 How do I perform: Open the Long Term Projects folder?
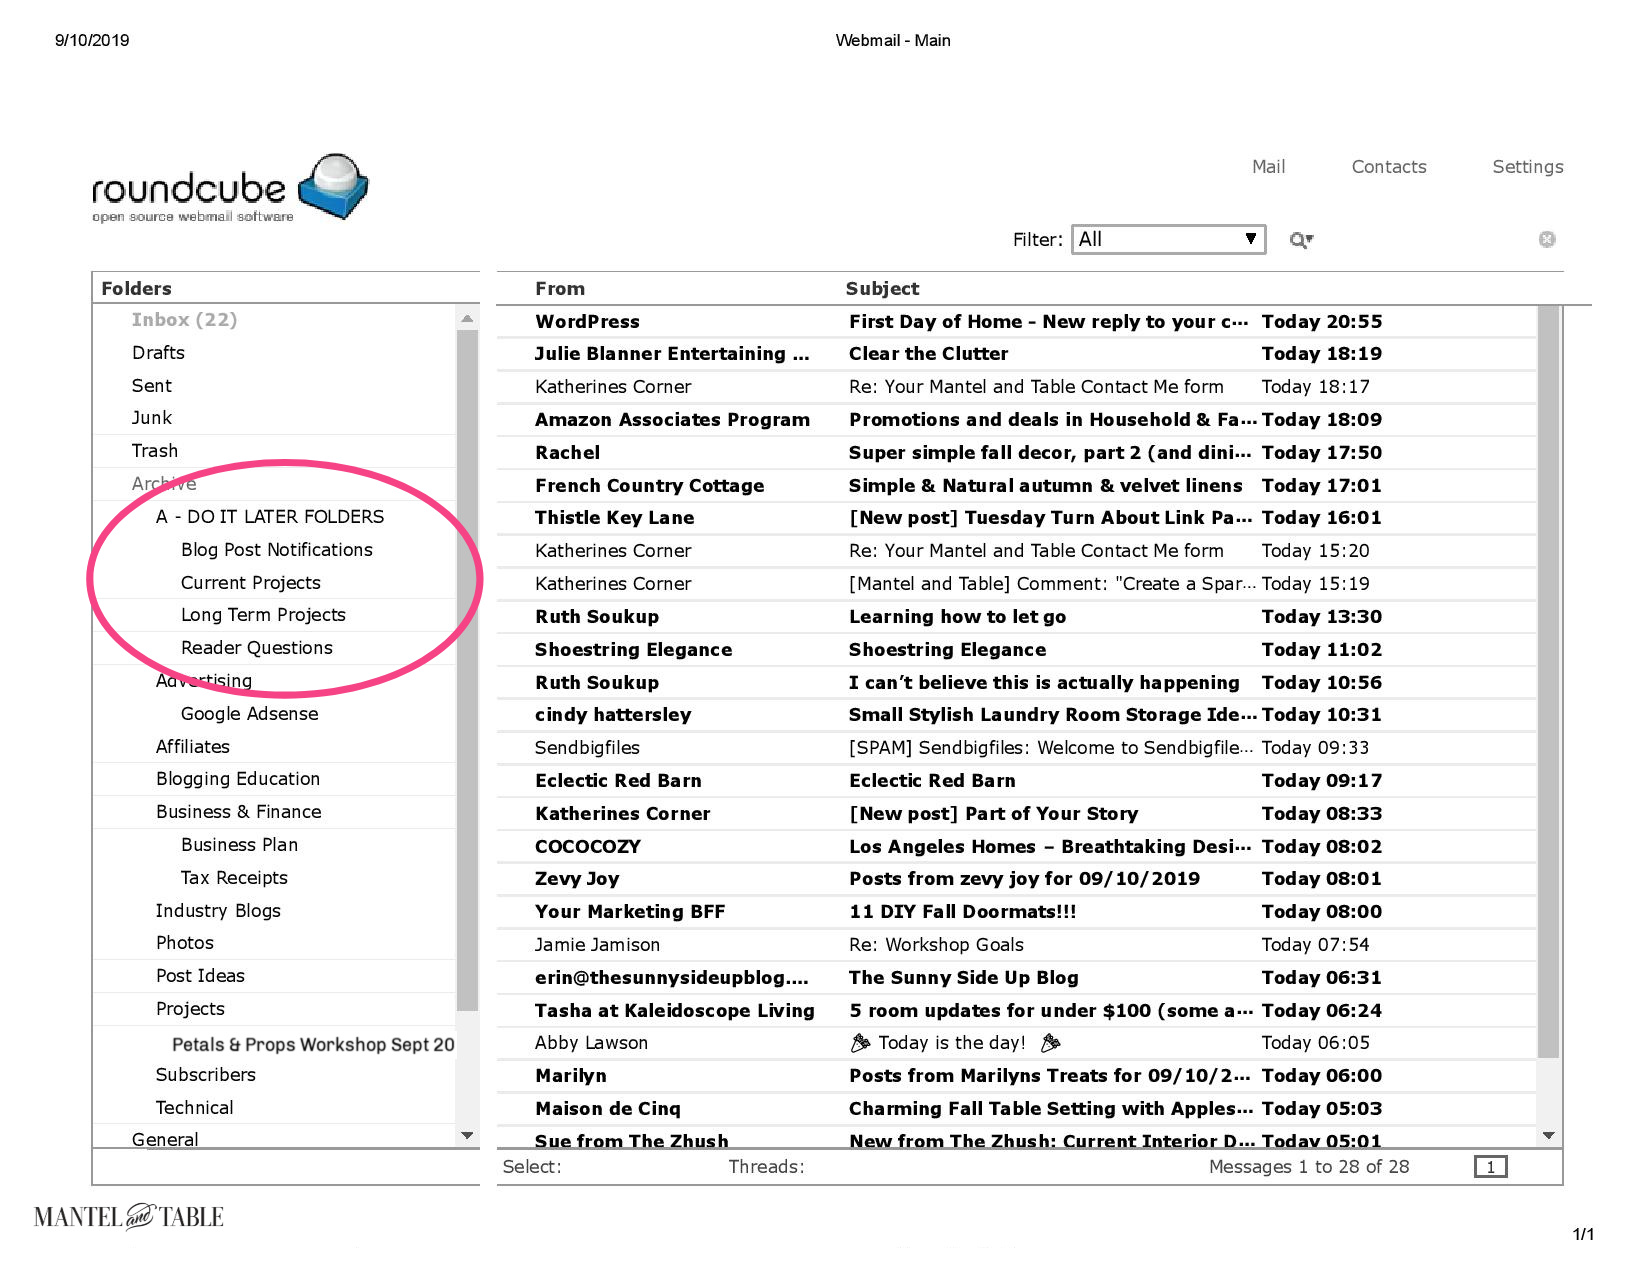[274, 615]
